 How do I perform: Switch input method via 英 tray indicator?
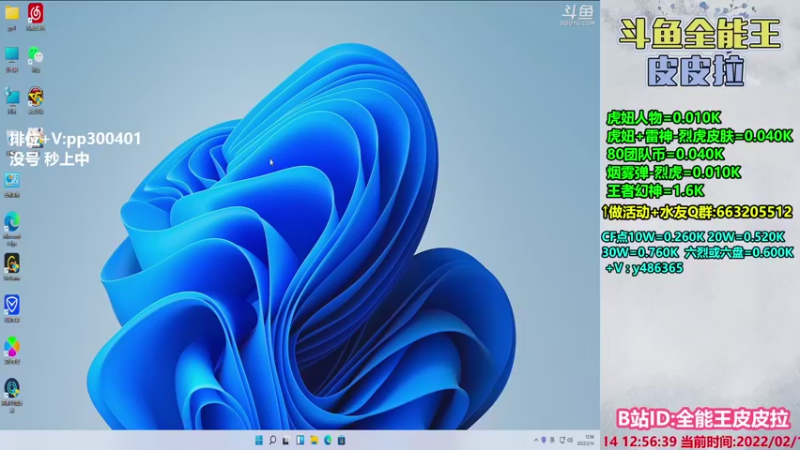pos(552,440)
